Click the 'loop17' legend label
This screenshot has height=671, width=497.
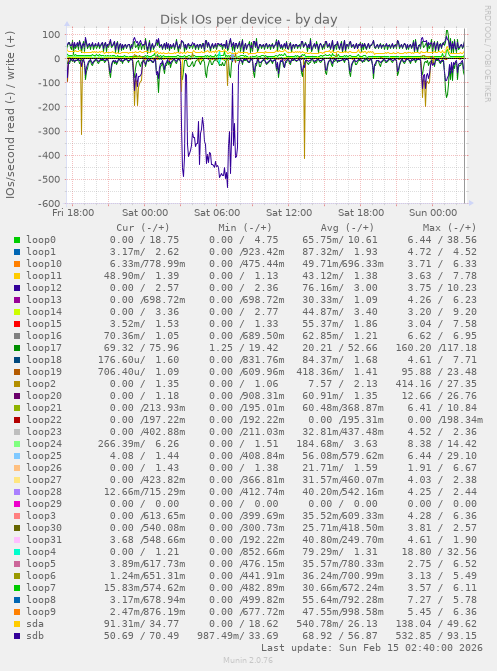(44, 348)
